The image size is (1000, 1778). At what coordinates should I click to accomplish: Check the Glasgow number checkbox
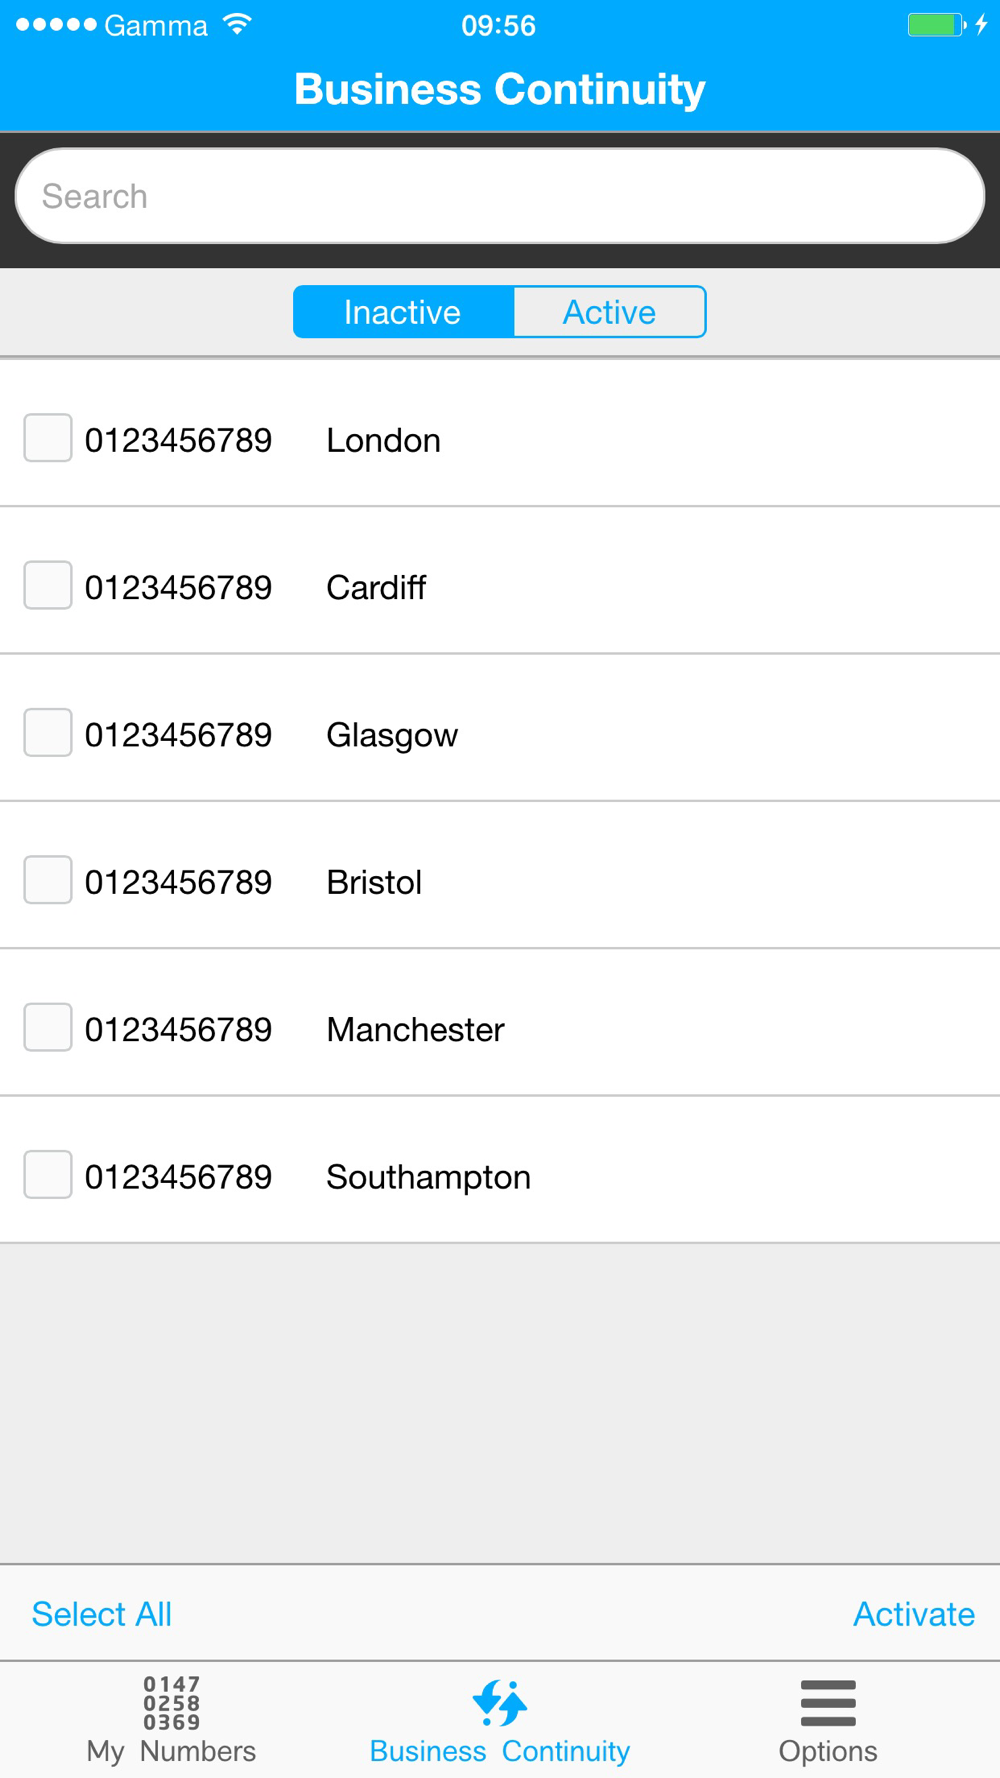coord(48,732)
